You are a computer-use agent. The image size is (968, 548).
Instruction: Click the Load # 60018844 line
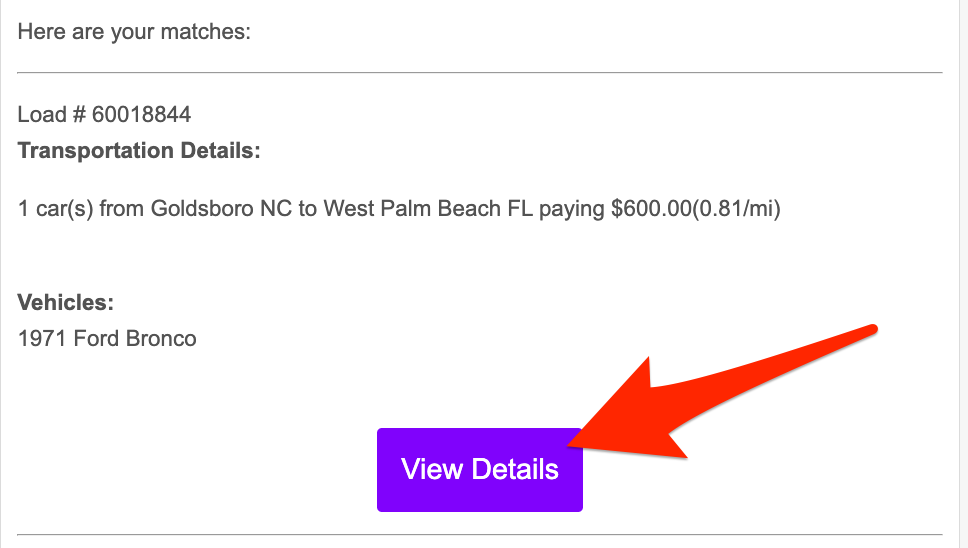[104, 114]
